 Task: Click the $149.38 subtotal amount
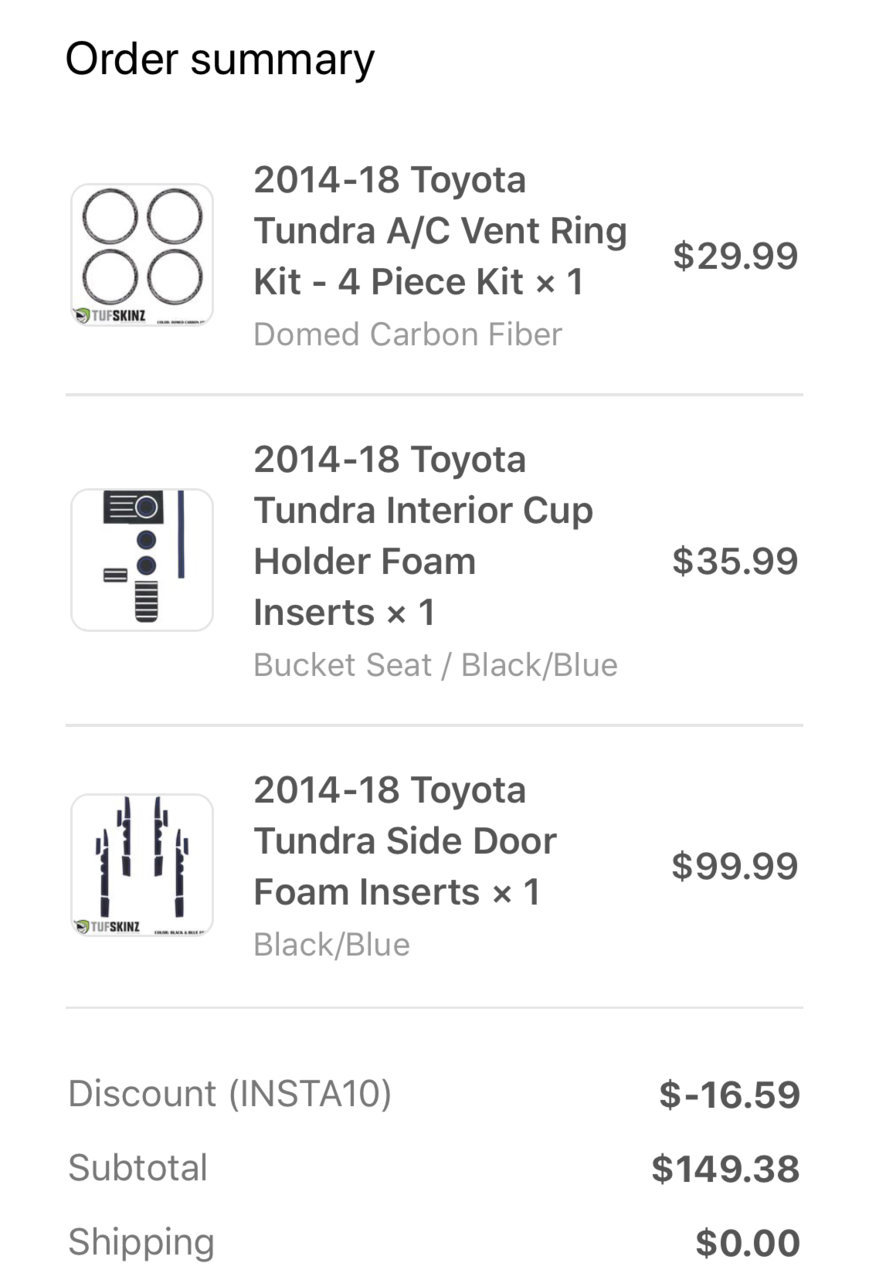pyautogui.click(x=726, y=1169)
